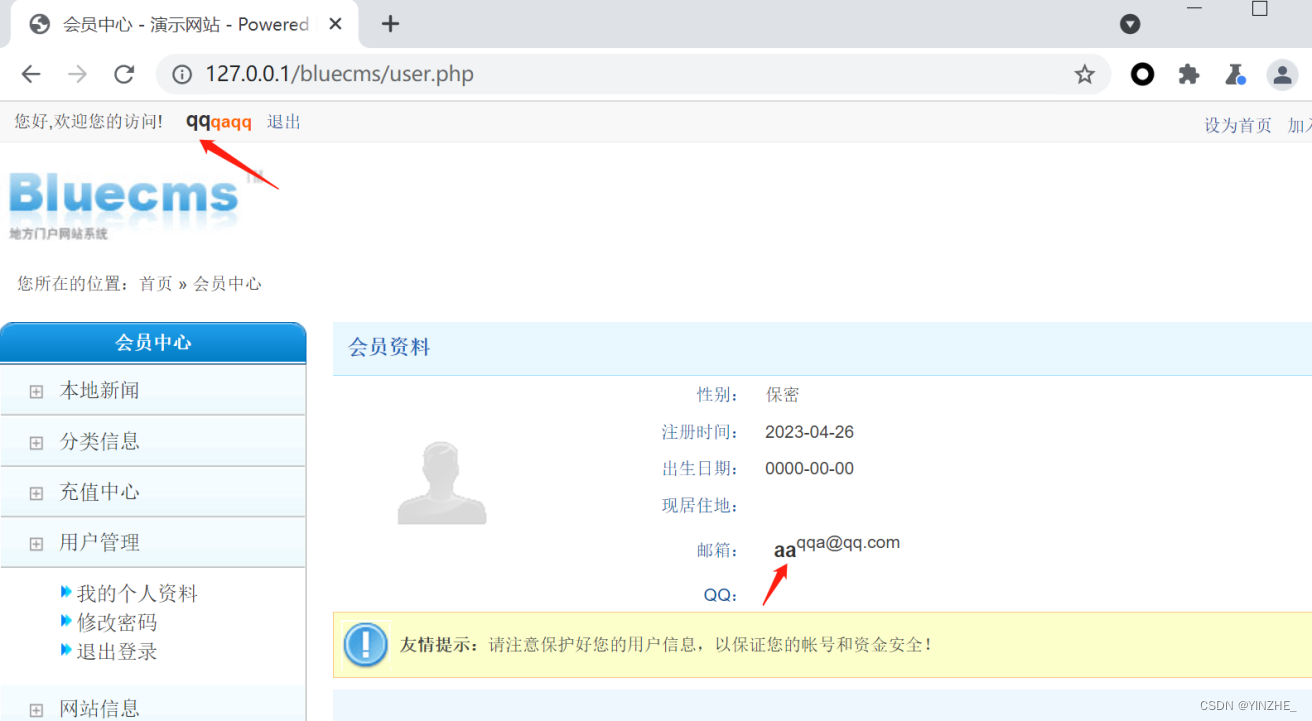The height and width of the screenshot is (721, 1312).
Task: Click birth date 0000-00-00
Action: click(810, 468)
